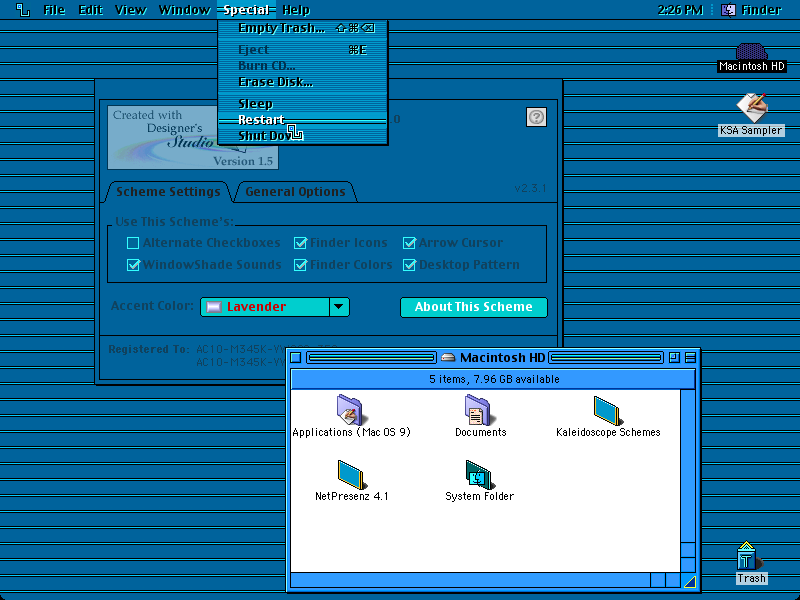Open the View menu
The image size is (800, 600).
click(131, 10)
